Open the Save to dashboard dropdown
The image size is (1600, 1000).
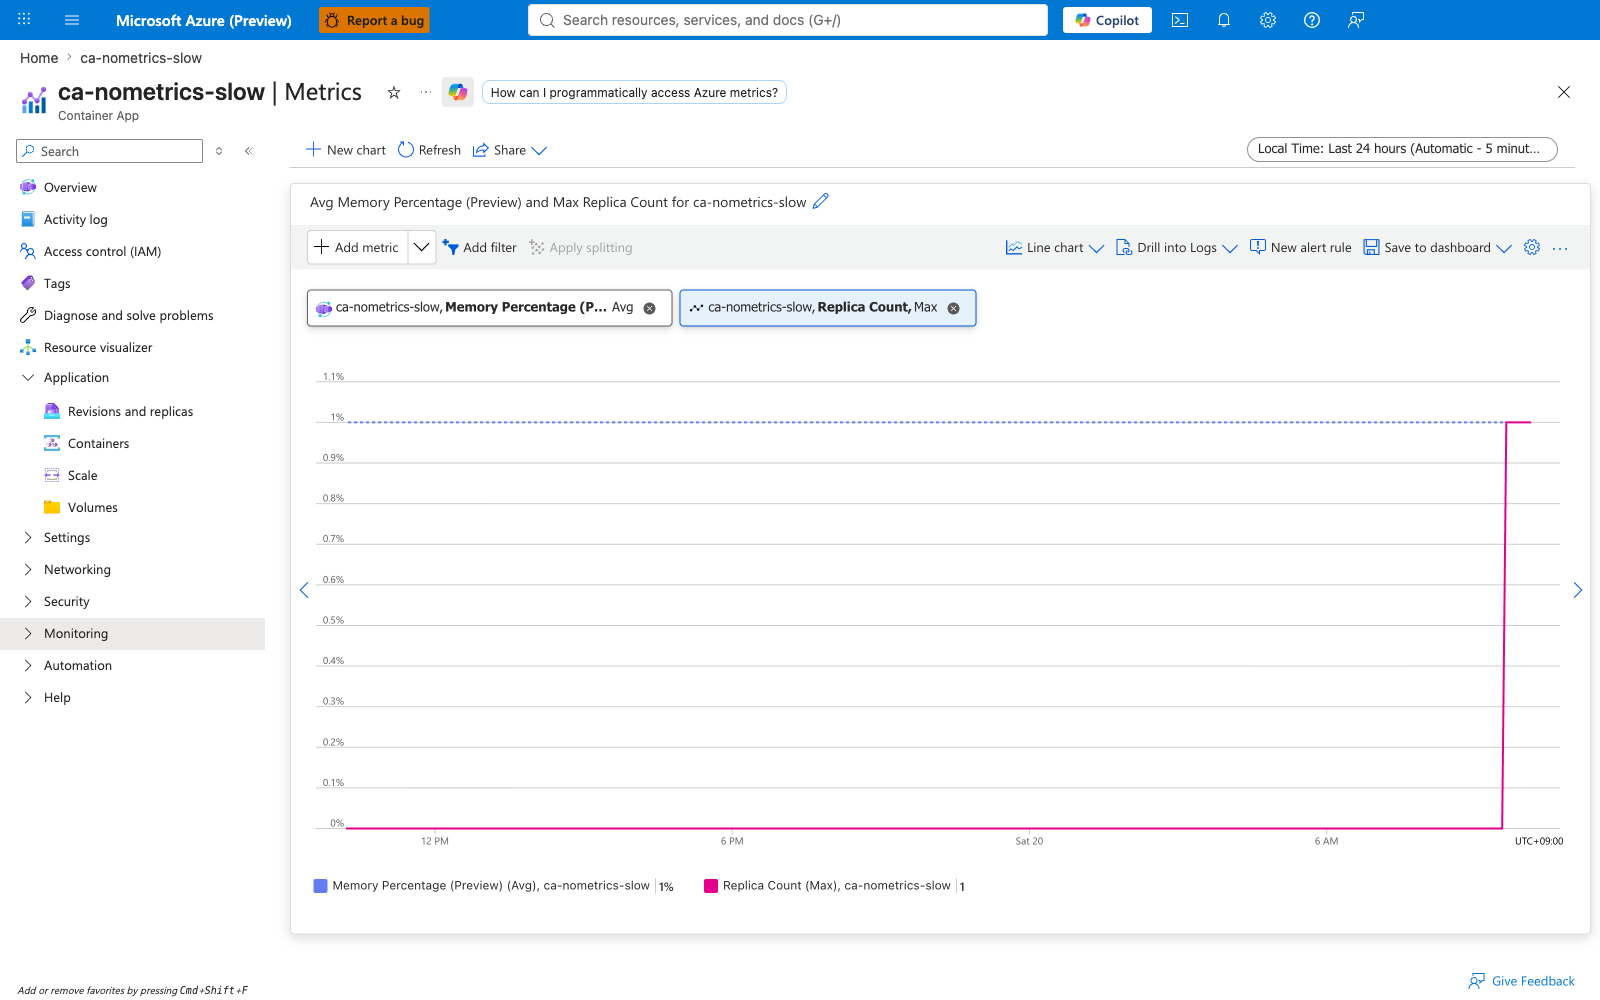point(1438,247)
